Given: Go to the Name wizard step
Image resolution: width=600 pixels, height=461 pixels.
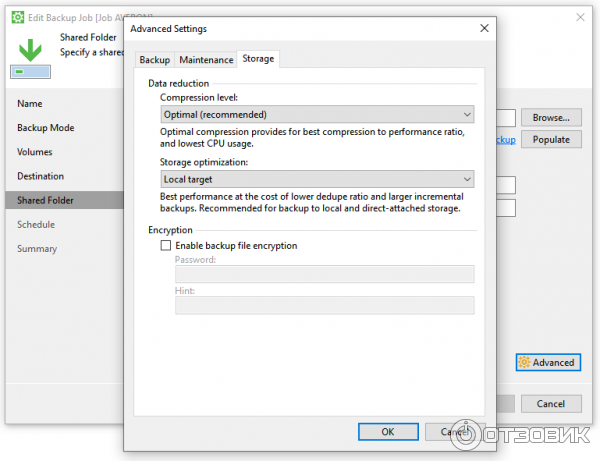Looking at the screenshot, I should [30, 104].
